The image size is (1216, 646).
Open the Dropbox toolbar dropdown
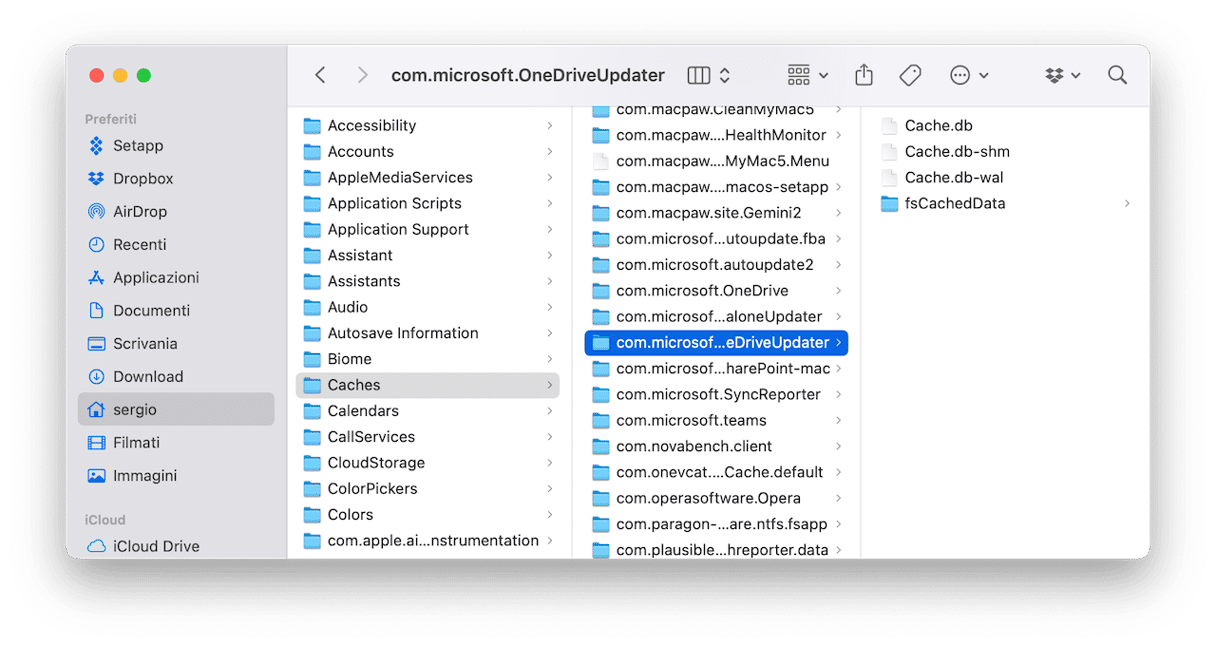(x=1062, y=75)
